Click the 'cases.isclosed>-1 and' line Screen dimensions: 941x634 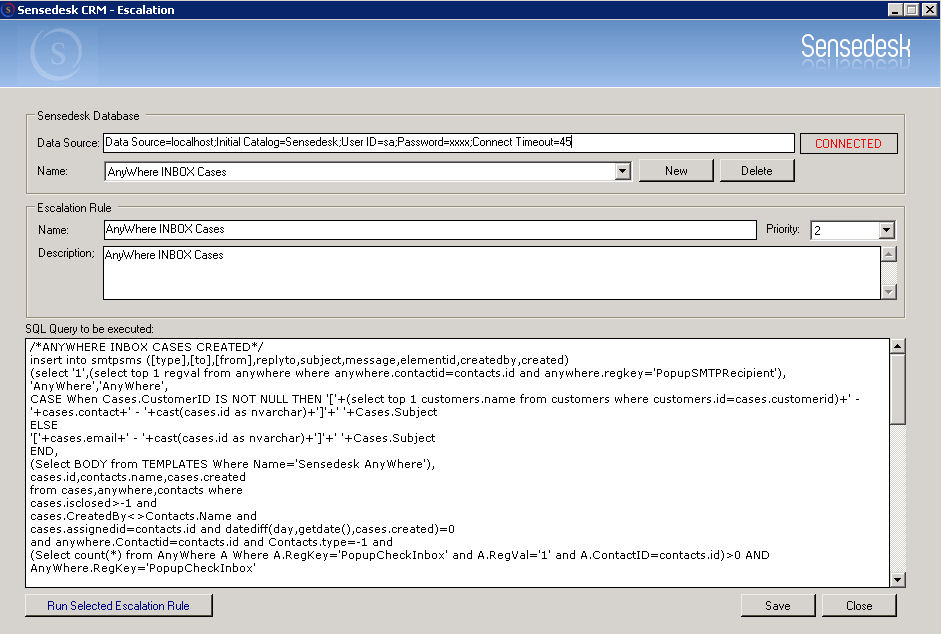pyautogui.click(x=93, y=503)
